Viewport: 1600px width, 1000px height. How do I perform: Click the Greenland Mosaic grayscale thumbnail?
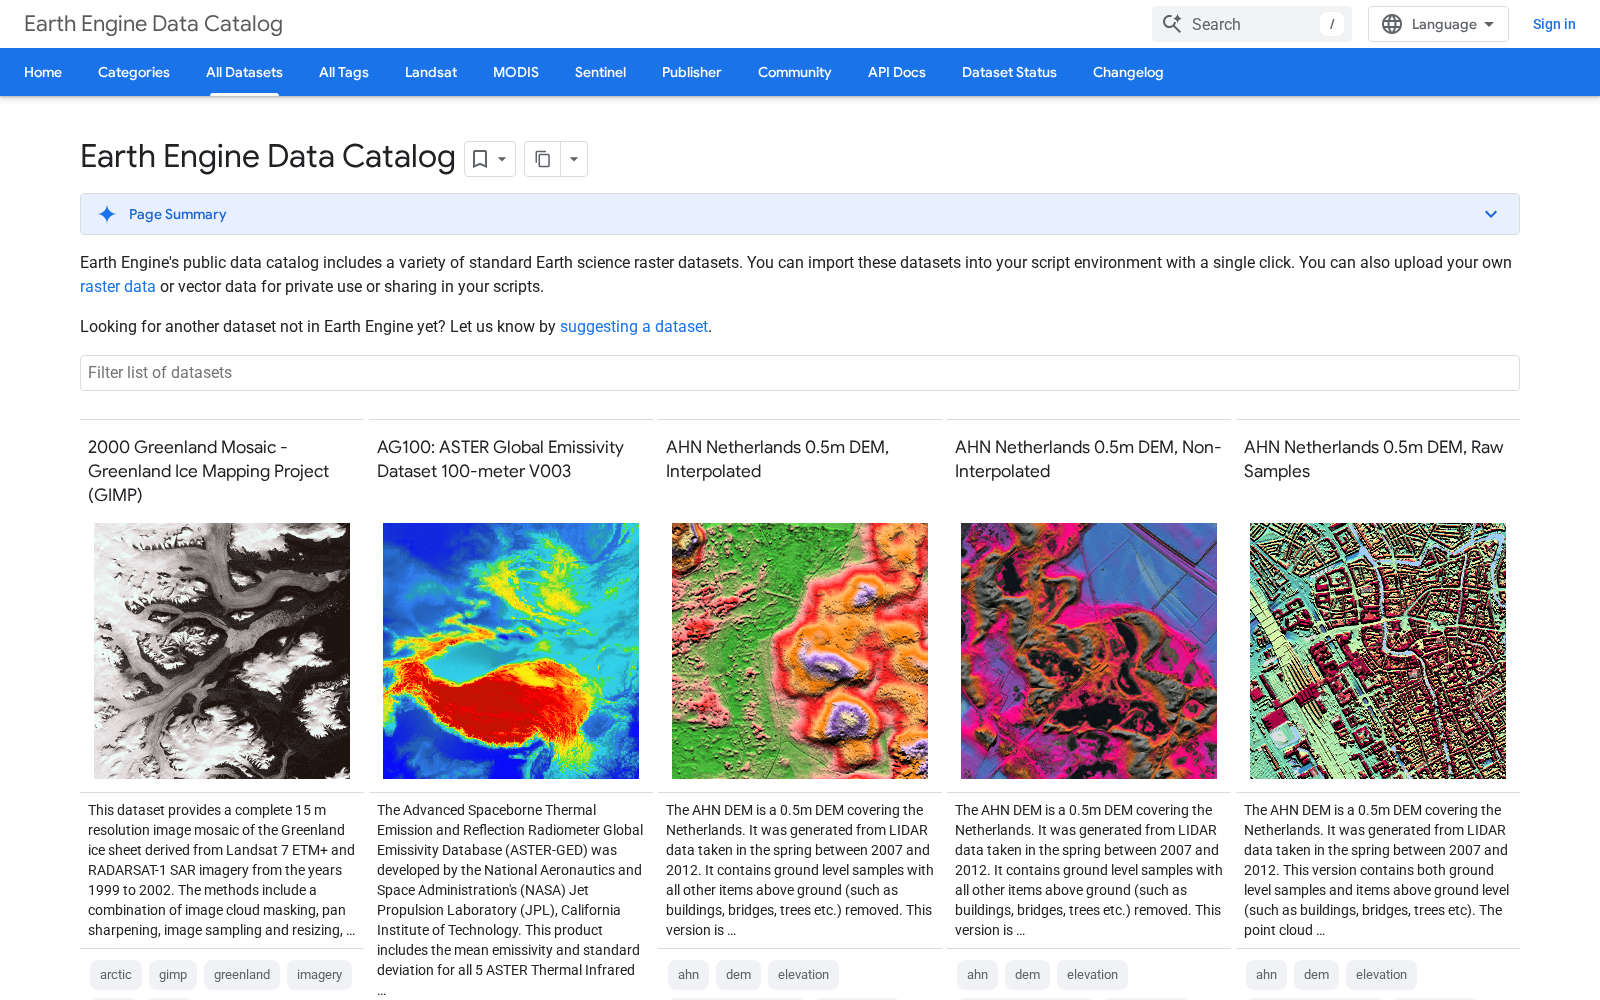click(222, 651)
